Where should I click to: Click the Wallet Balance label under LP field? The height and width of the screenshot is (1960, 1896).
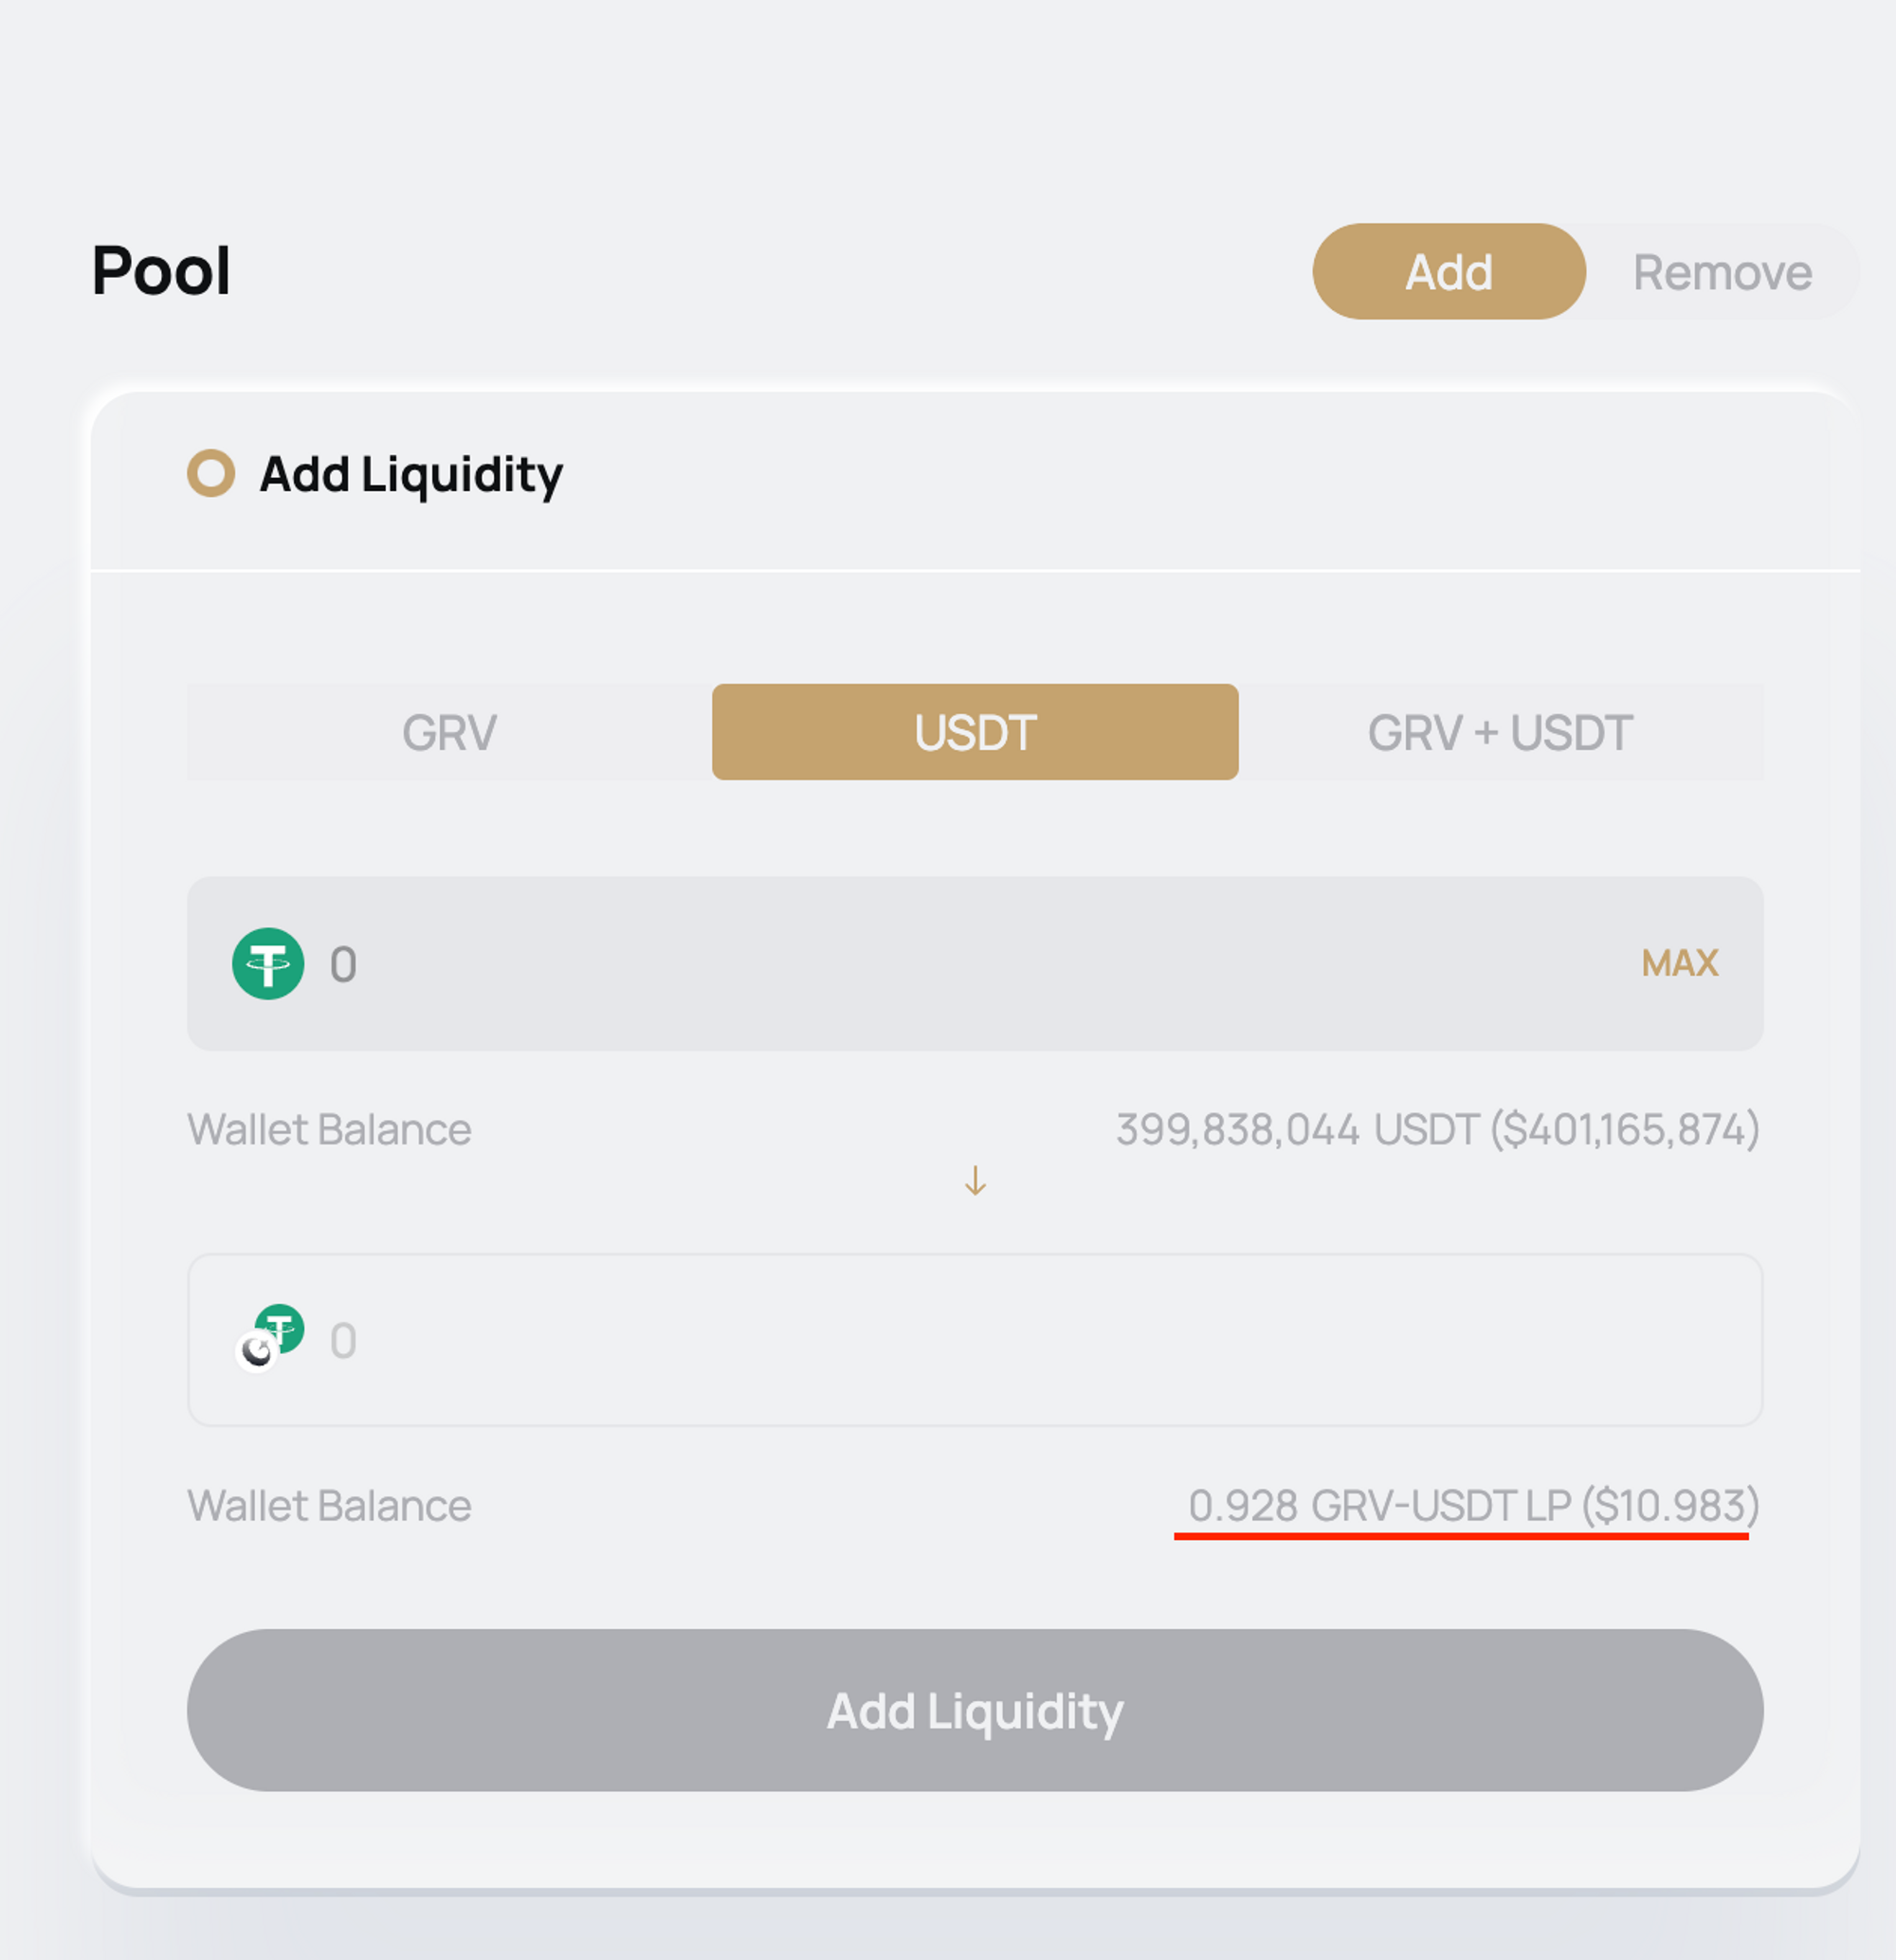click(329, 1505)
